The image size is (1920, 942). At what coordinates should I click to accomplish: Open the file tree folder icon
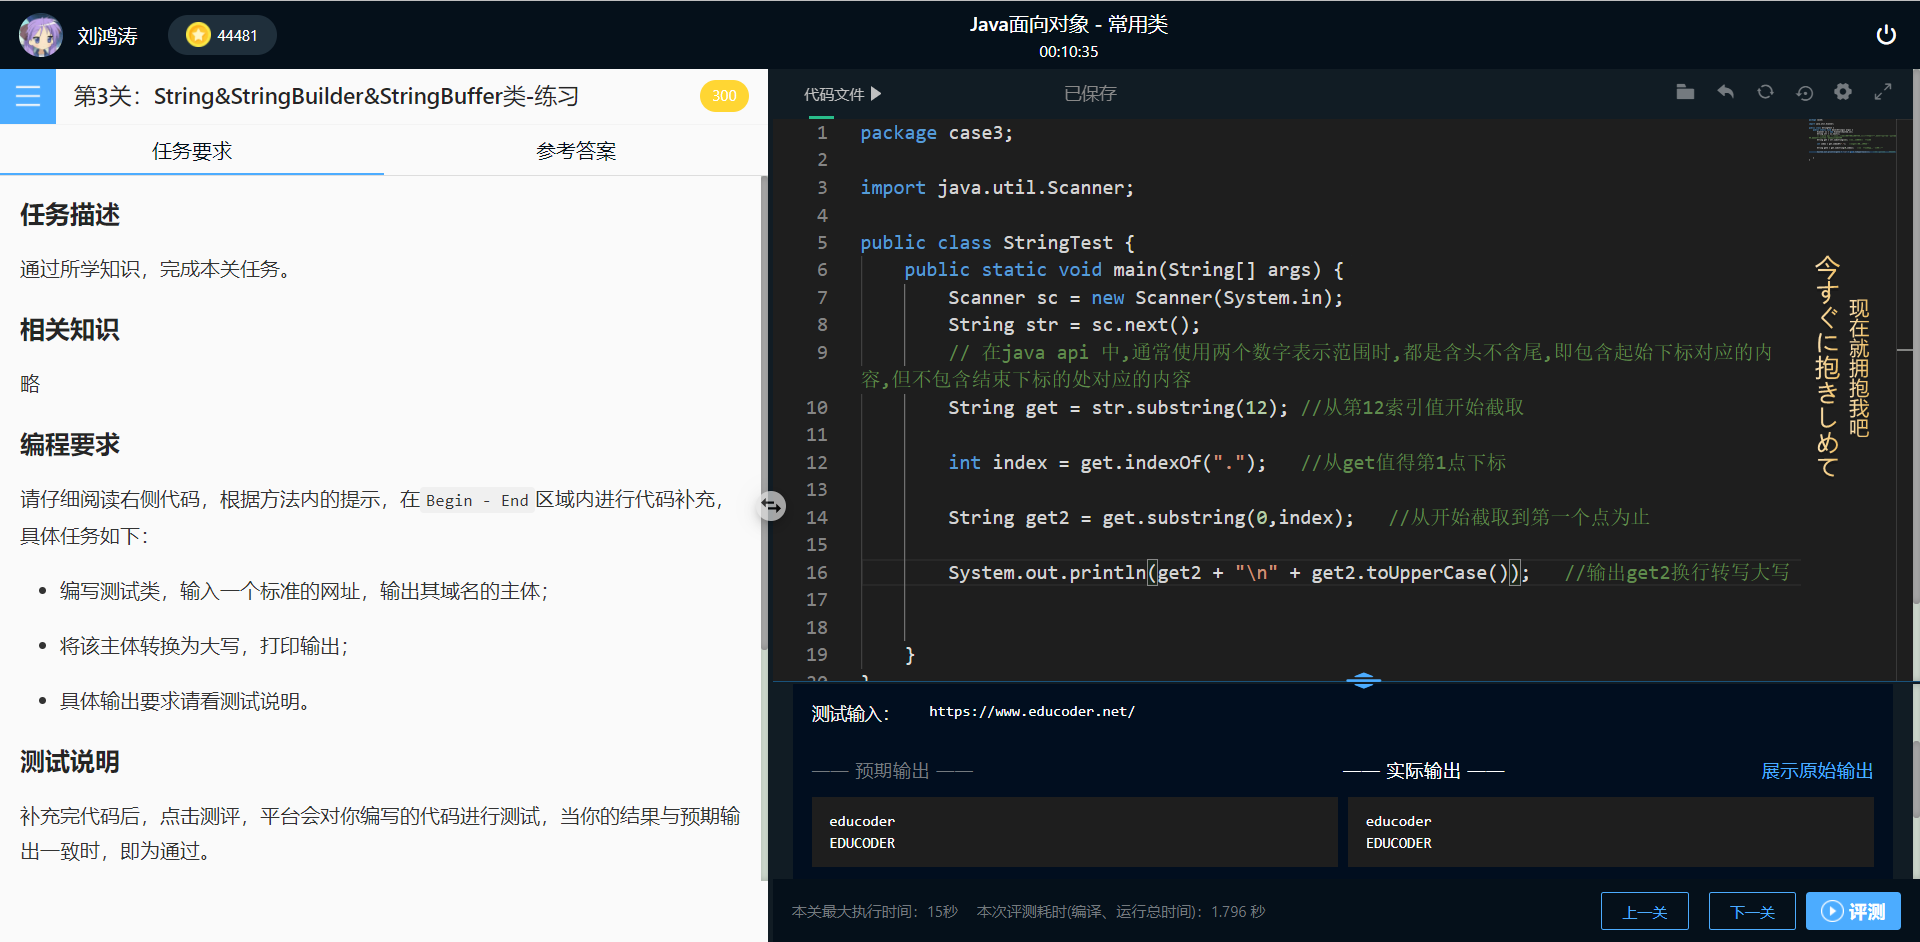pyautogui.click(x=1685, y=91)
